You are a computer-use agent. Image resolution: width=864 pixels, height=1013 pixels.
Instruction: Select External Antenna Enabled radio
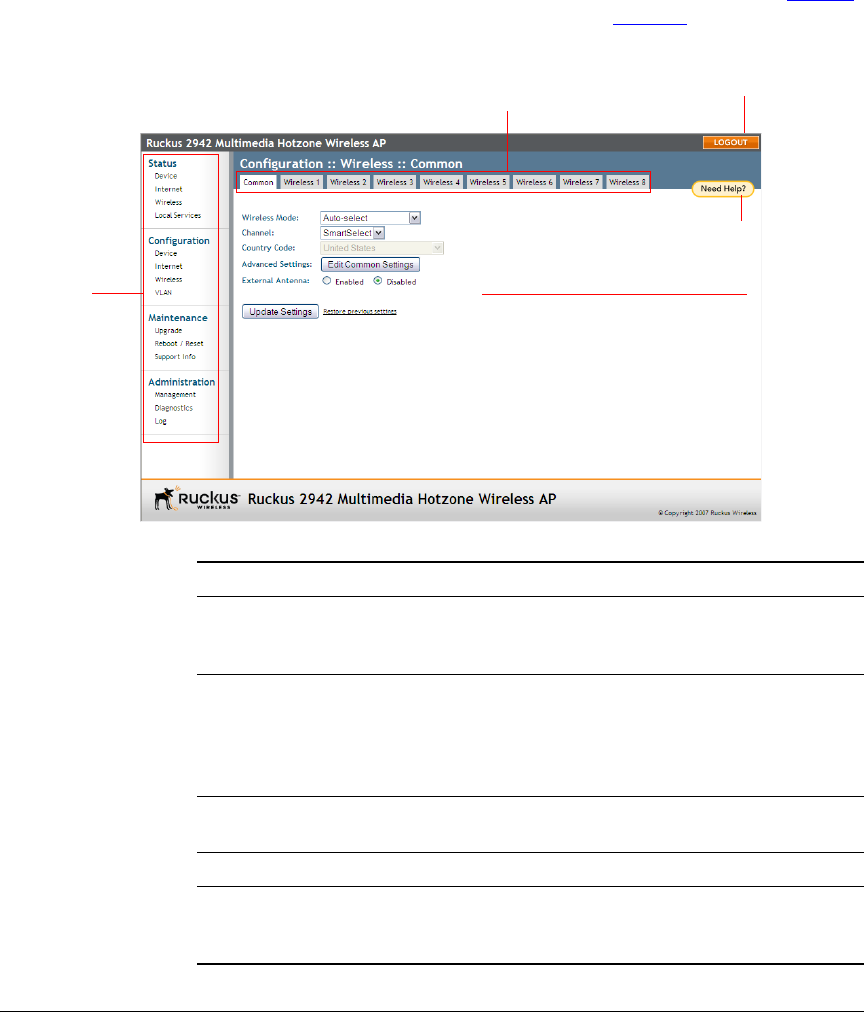(x=327, y=281)
